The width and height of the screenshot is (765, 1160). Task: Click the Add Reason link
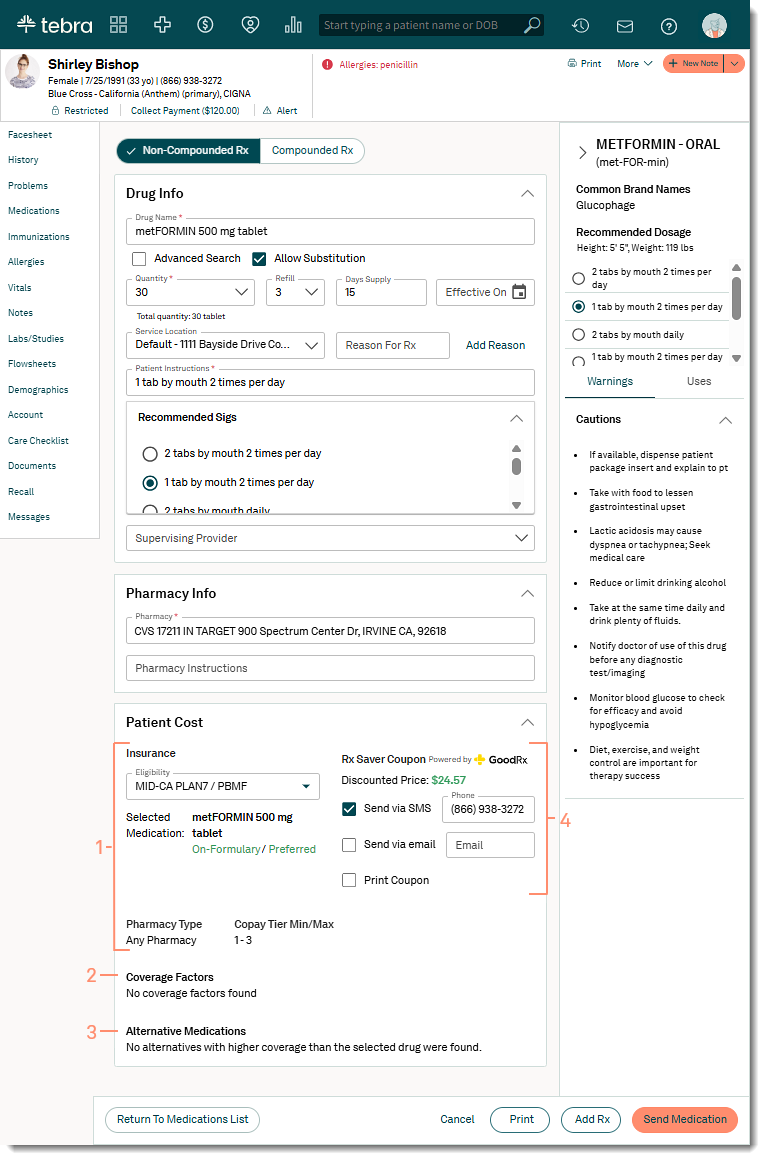tap(495, 345)
